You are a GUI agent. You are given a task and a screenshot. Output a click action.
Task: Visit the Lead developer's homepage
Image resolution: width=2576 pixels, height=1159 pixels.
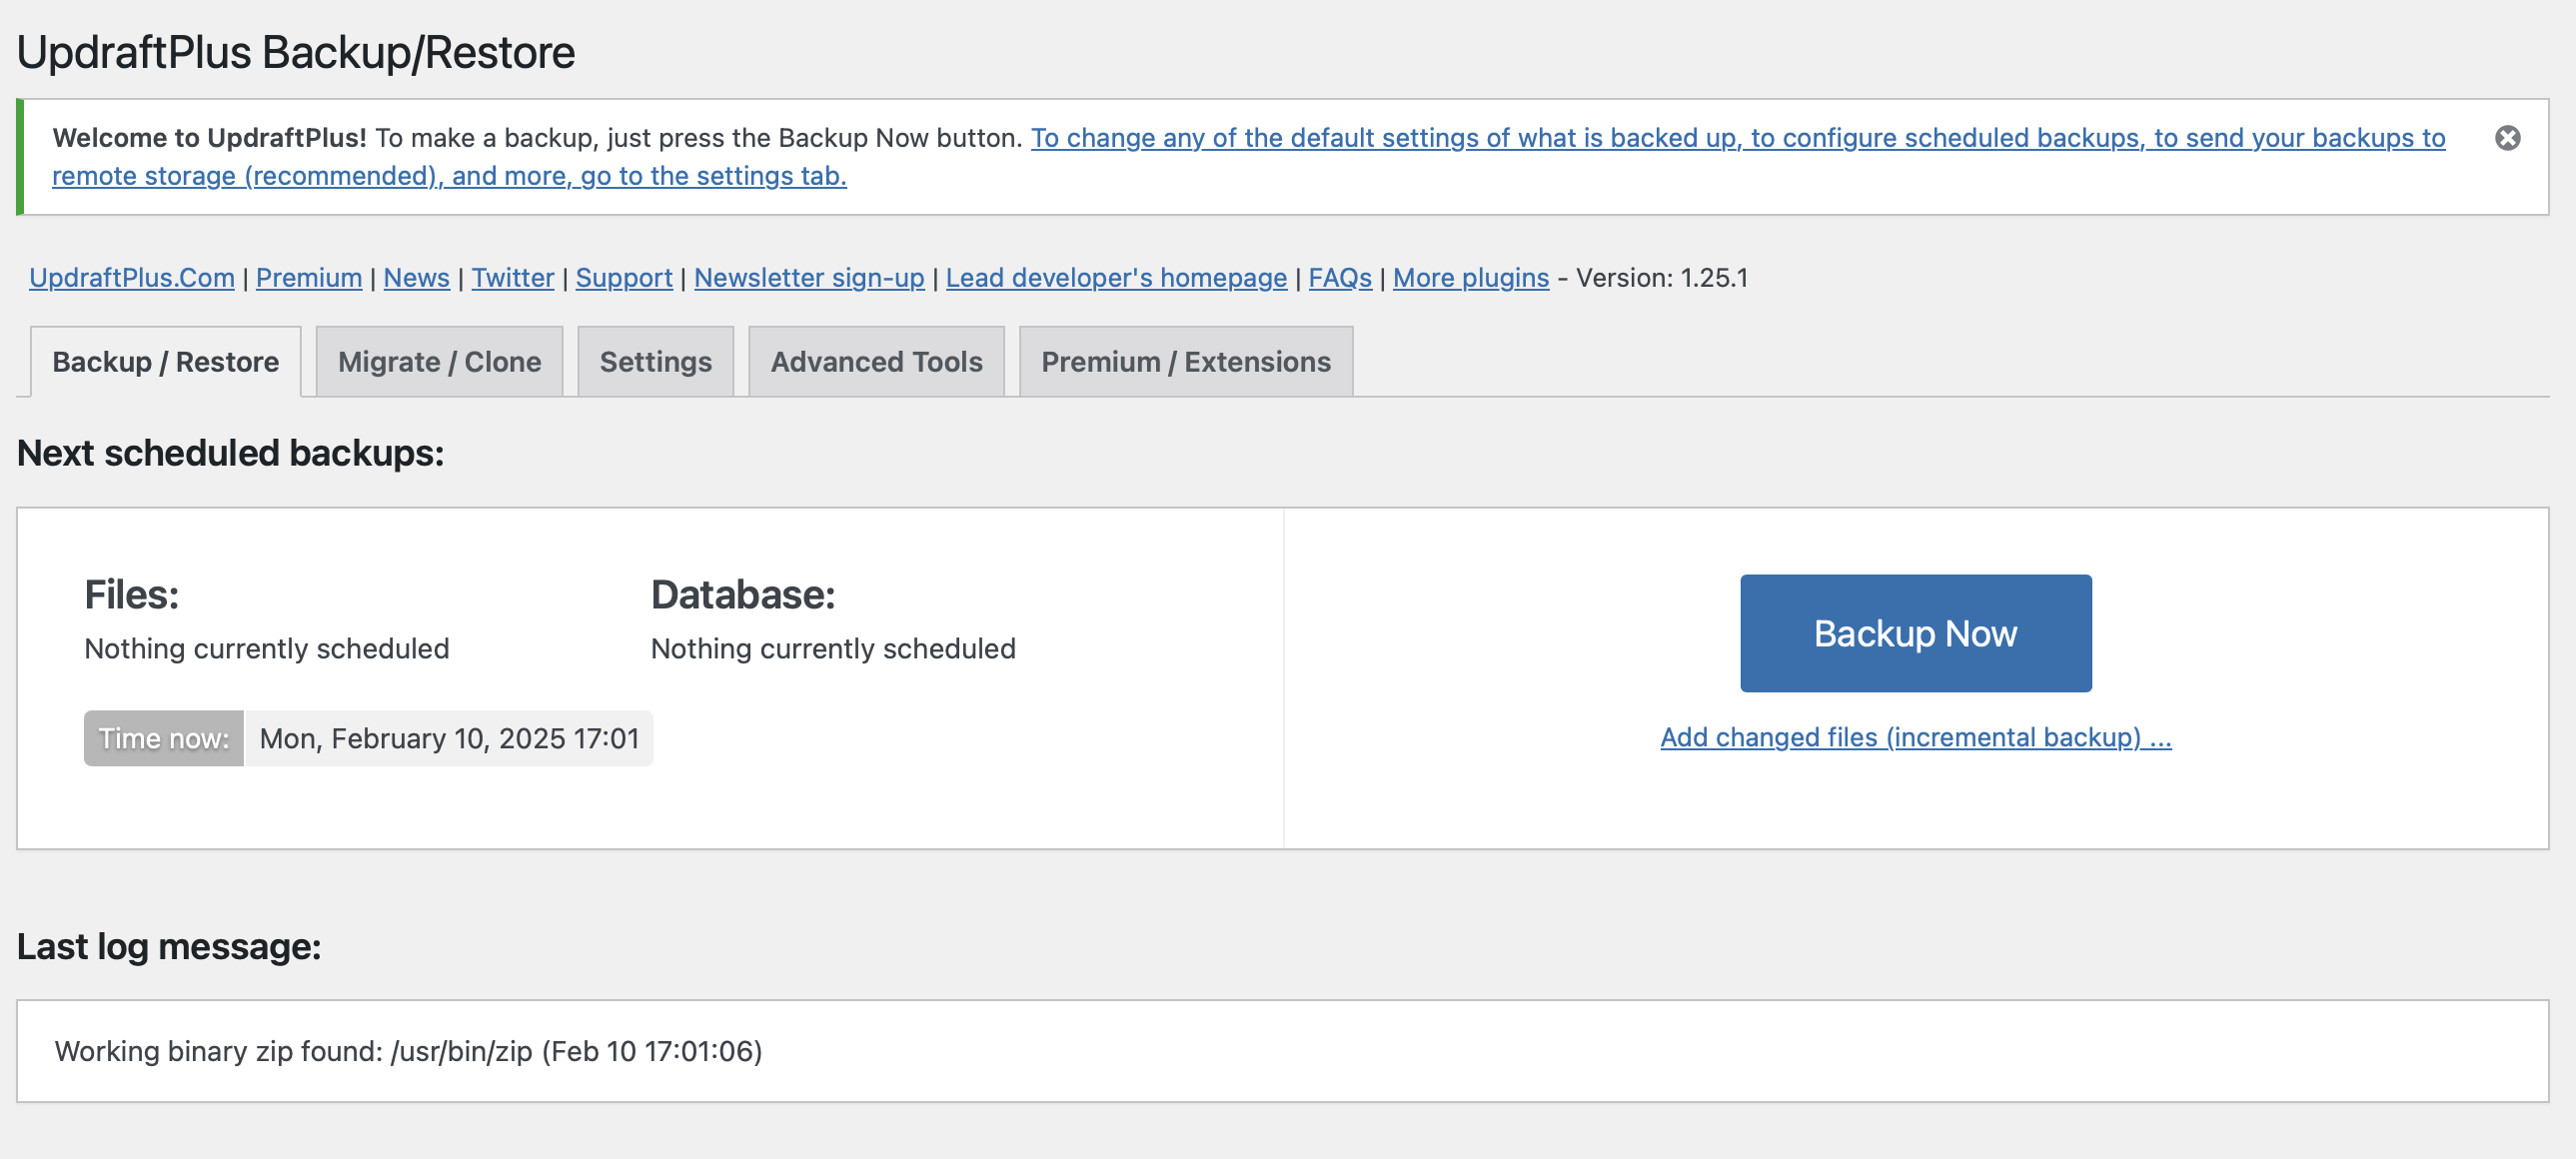point(1116,278)
